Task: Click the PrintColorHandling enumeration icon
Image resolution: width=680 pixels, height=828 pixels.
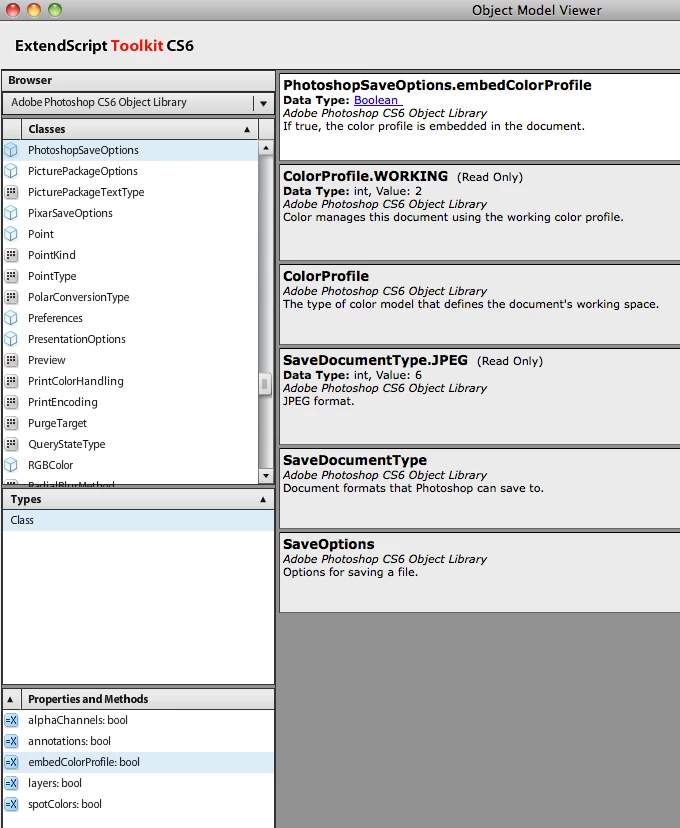Action: point(11,381)
